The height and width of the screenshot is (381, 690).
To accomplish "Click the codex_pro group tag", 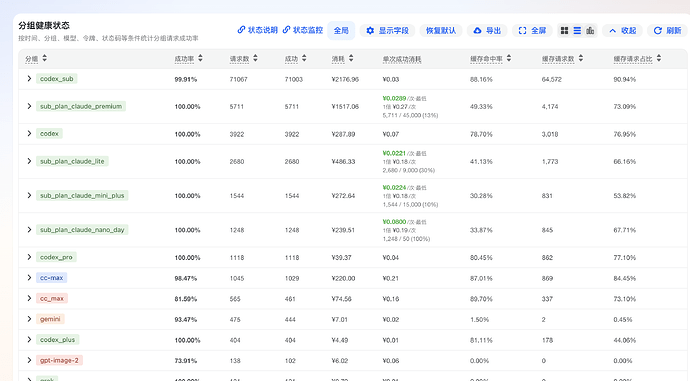I will click(x=56, y=257).
